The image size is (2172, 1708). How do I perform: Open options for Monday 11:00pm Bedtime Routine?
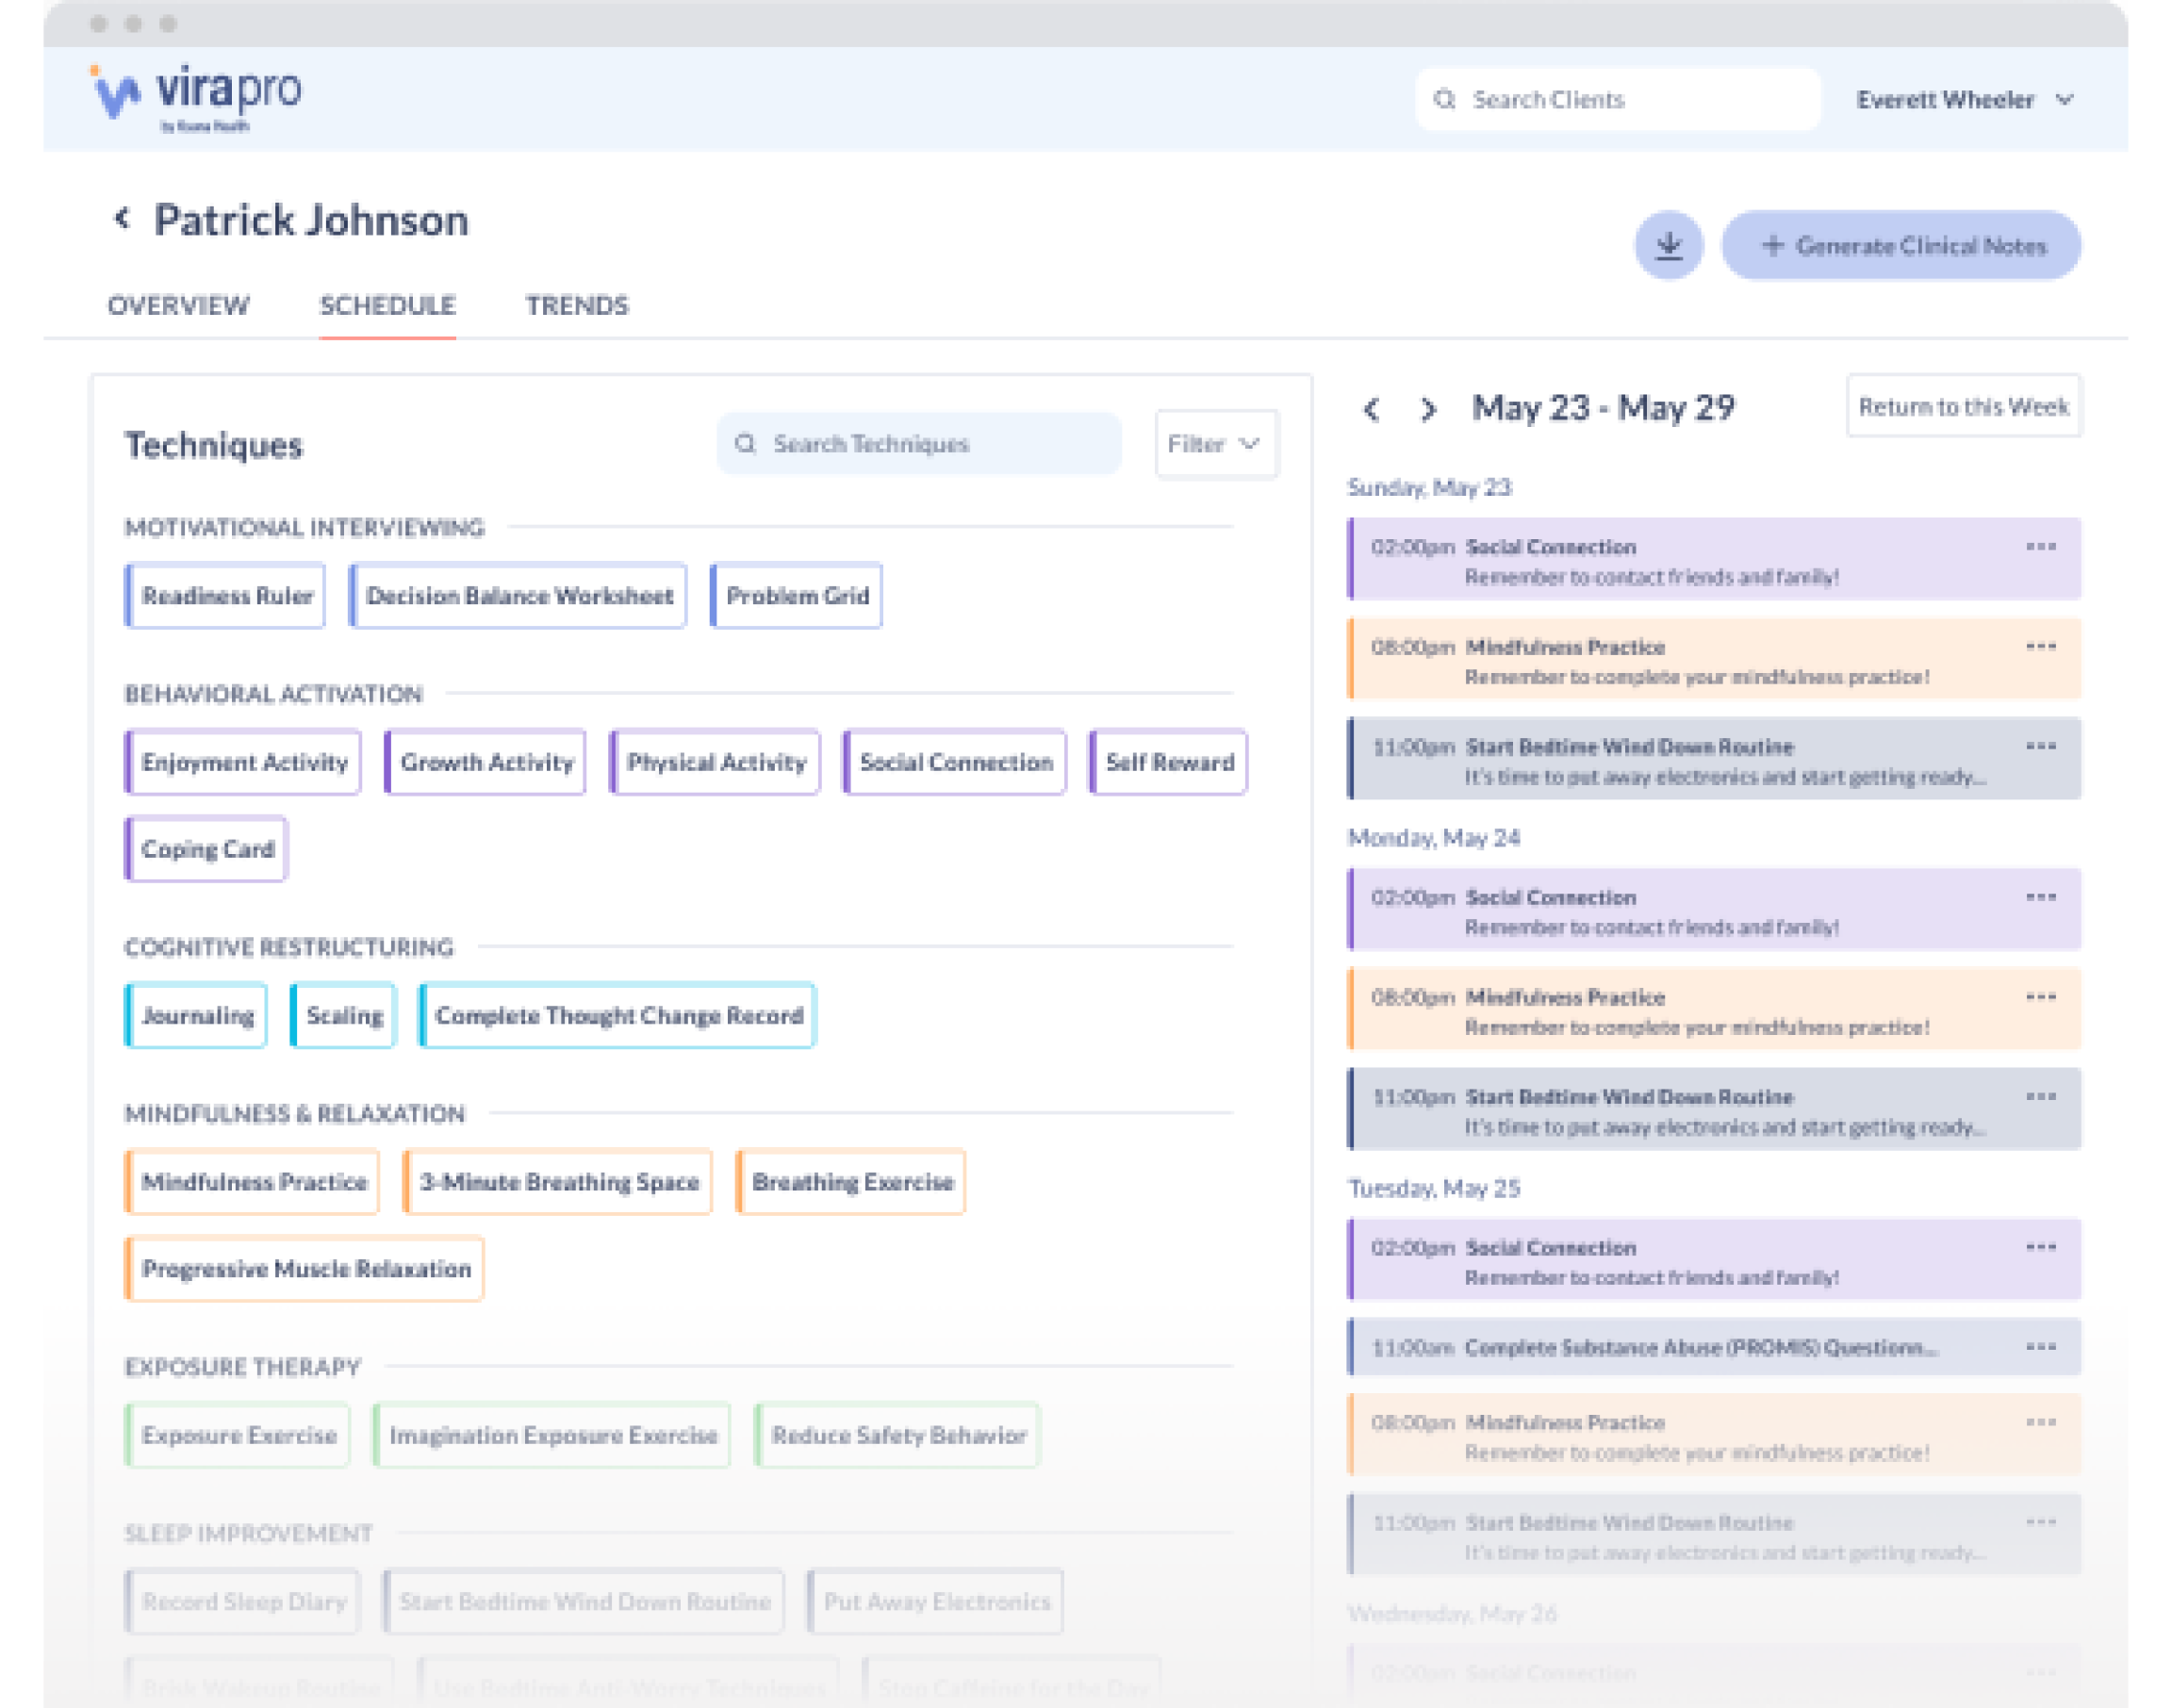(x=2040, y=1097)
